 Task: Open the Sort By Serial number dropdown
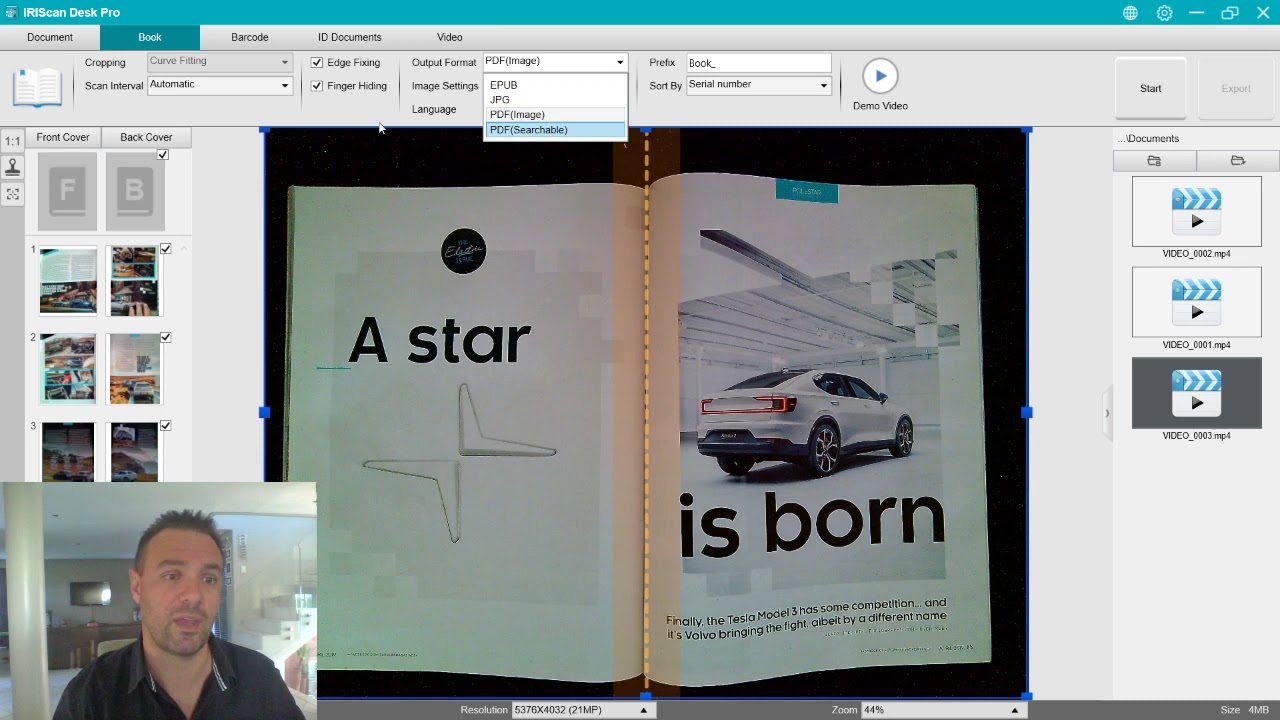[x=758, y=85]
